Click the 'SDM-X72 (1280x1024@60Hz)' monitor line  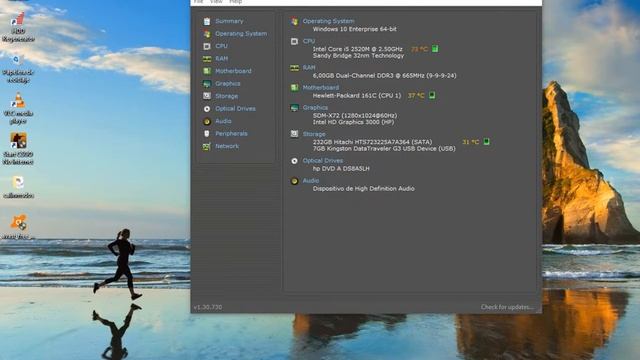[x=355, y=116]
